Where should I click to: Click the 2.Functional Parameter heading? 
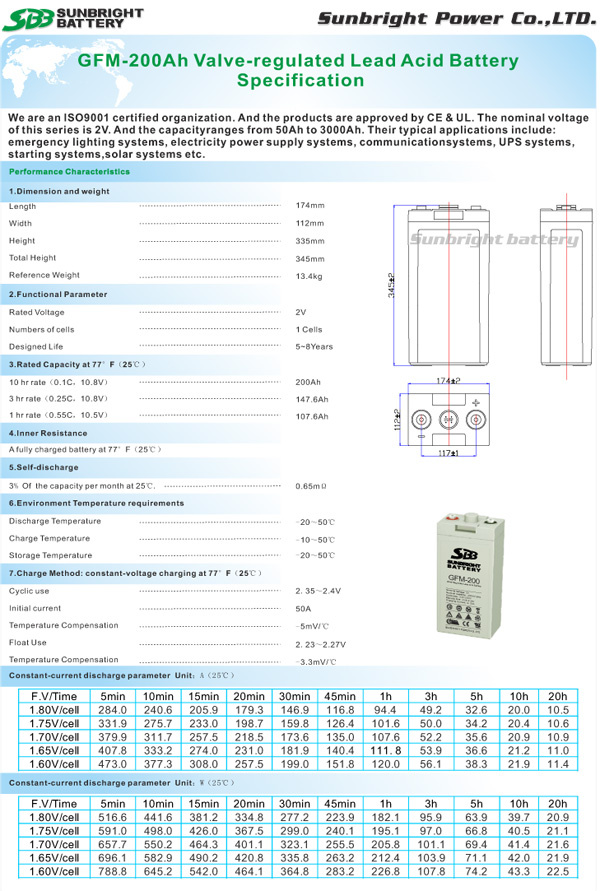(58, 294)
